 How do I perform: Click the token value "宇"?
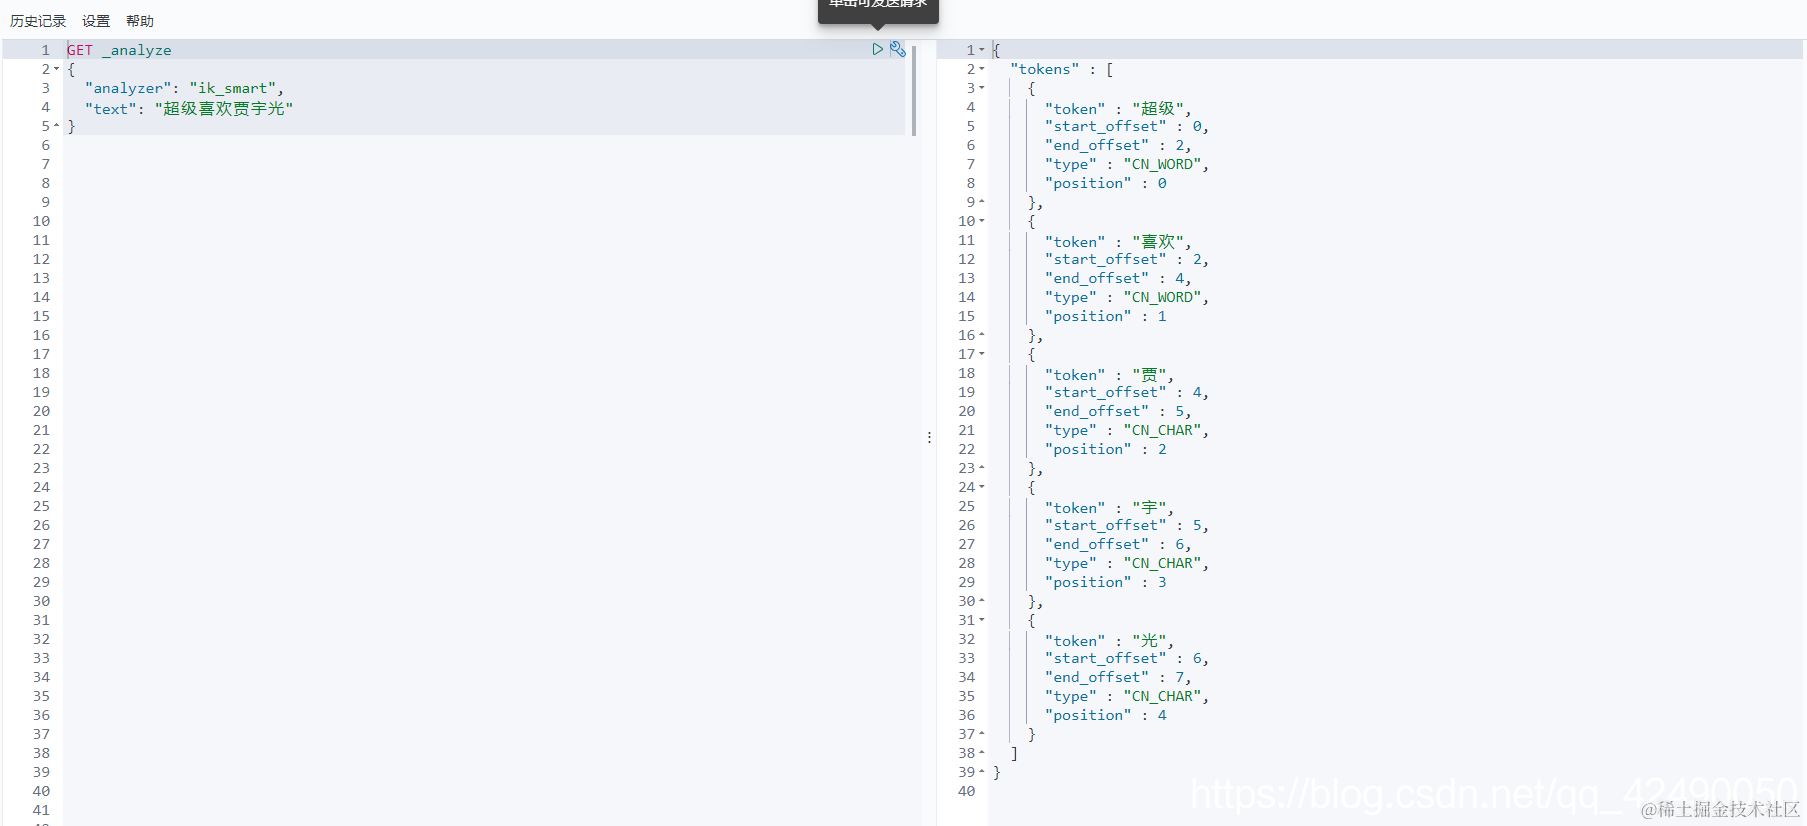click(1150, 507)
